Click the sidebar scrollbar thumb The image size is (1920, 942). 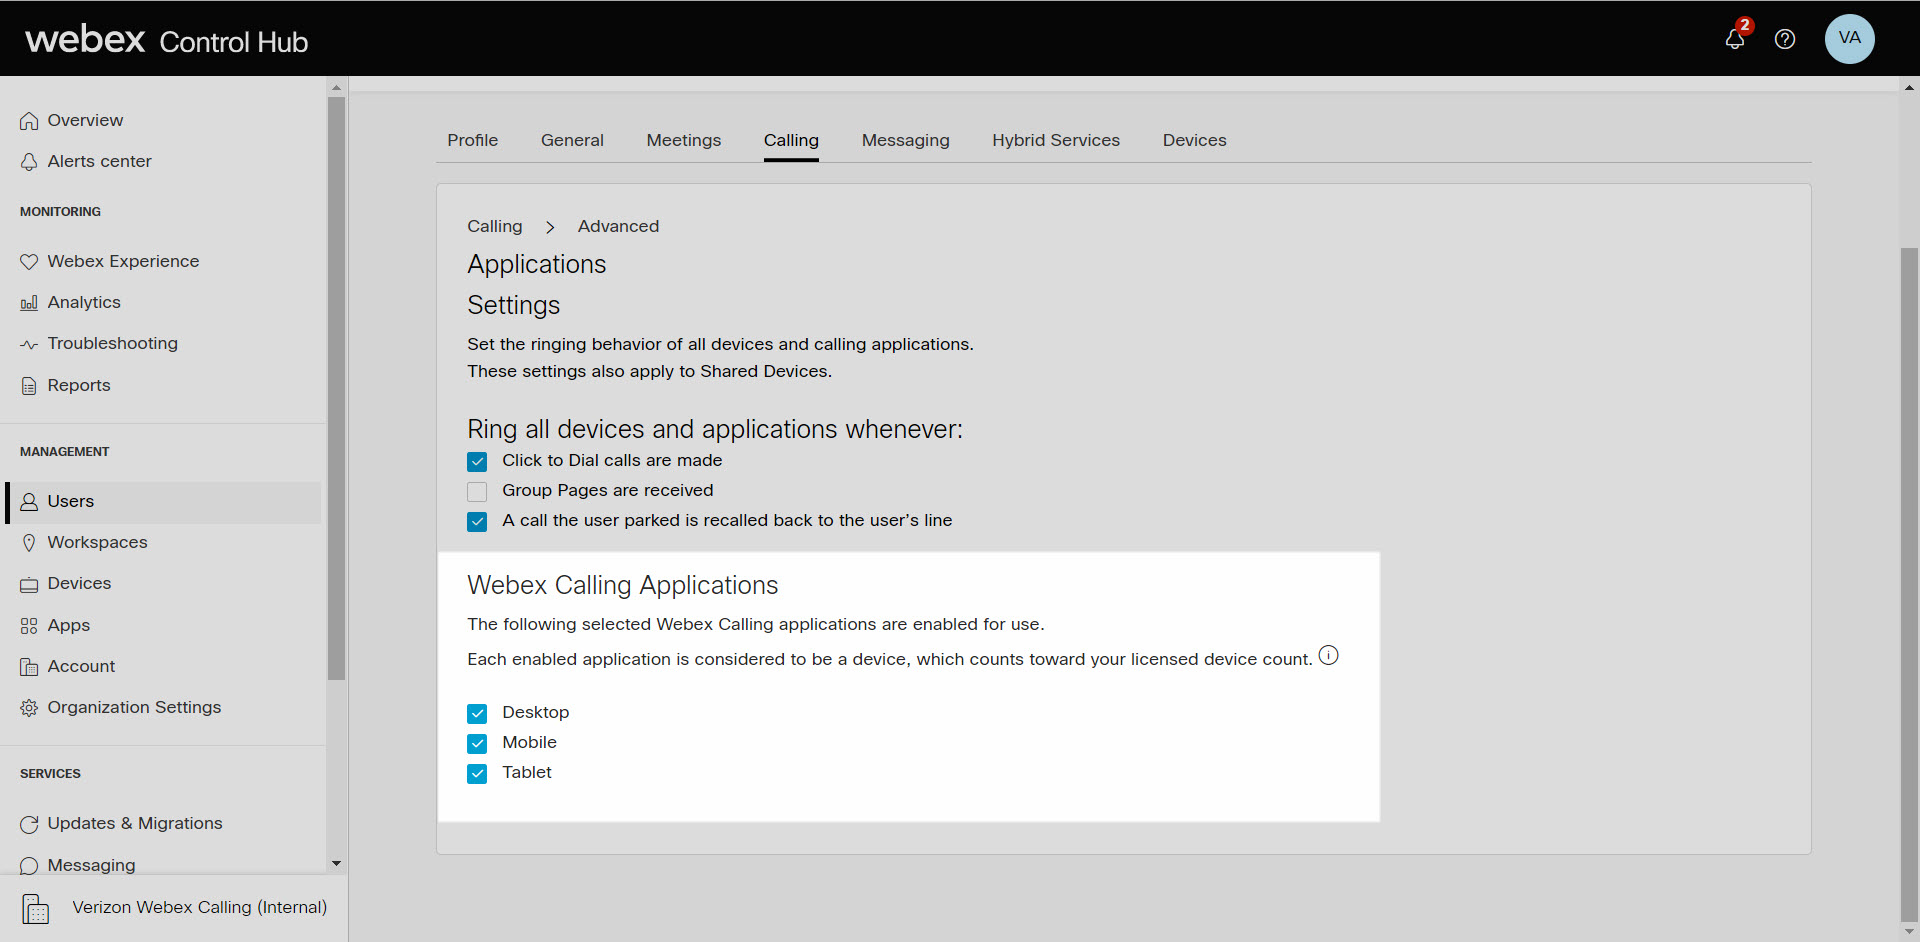pos(336,390)
